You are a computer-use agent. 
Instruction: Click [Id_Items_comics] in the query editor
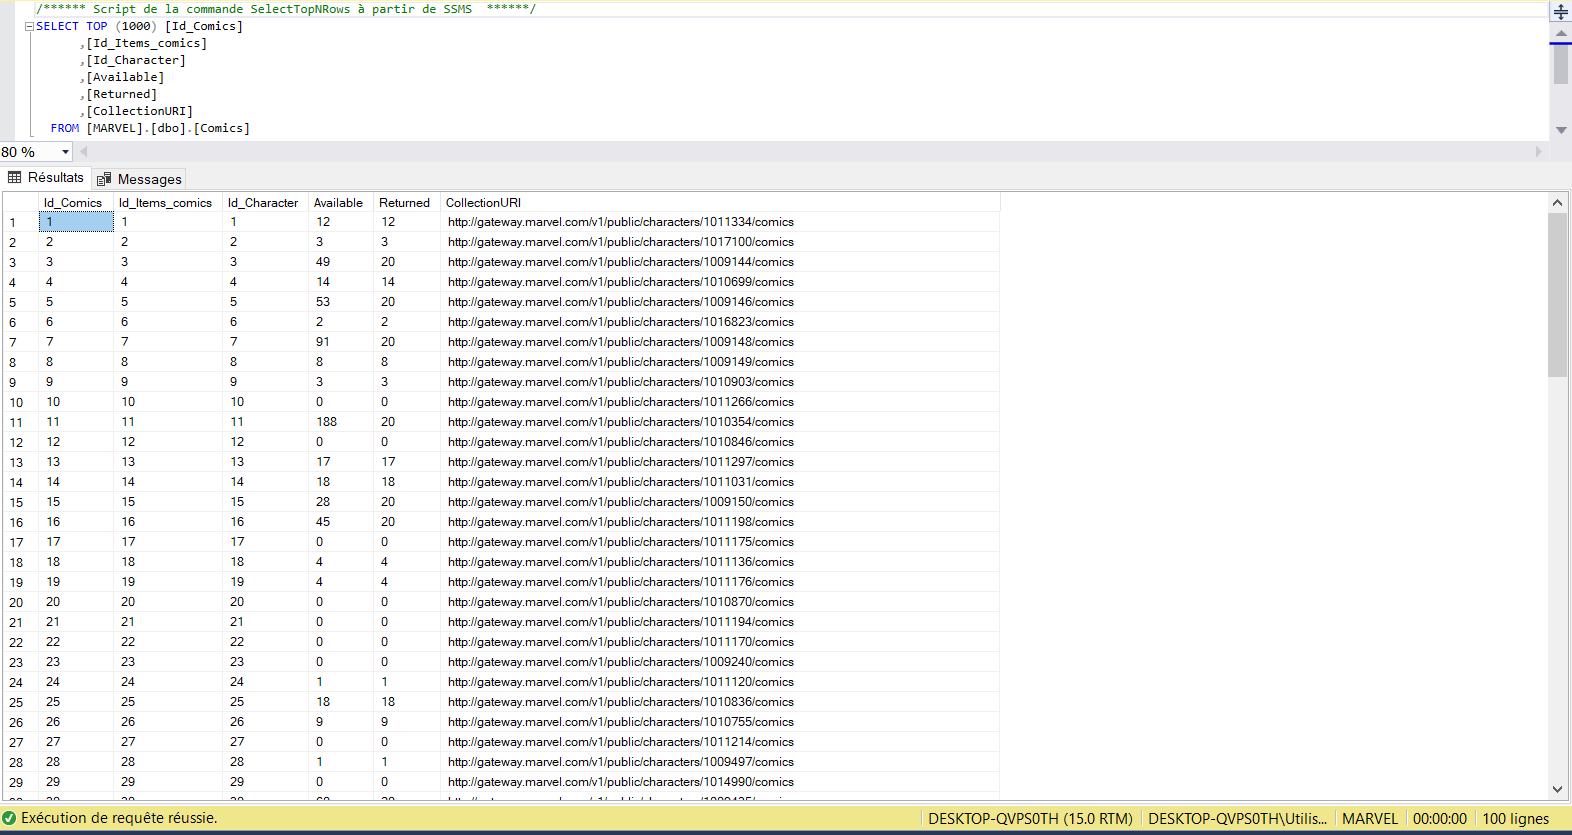click(147, 43)
